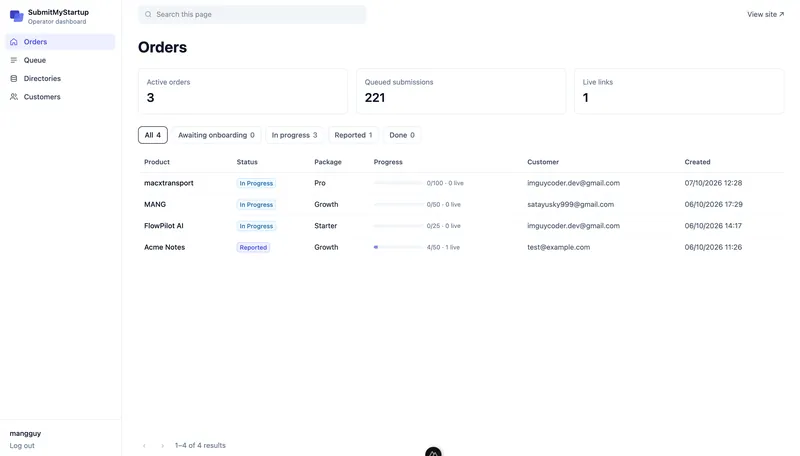Click the Pro package cell
Screen dimensions: 800x456
(320, 183)
